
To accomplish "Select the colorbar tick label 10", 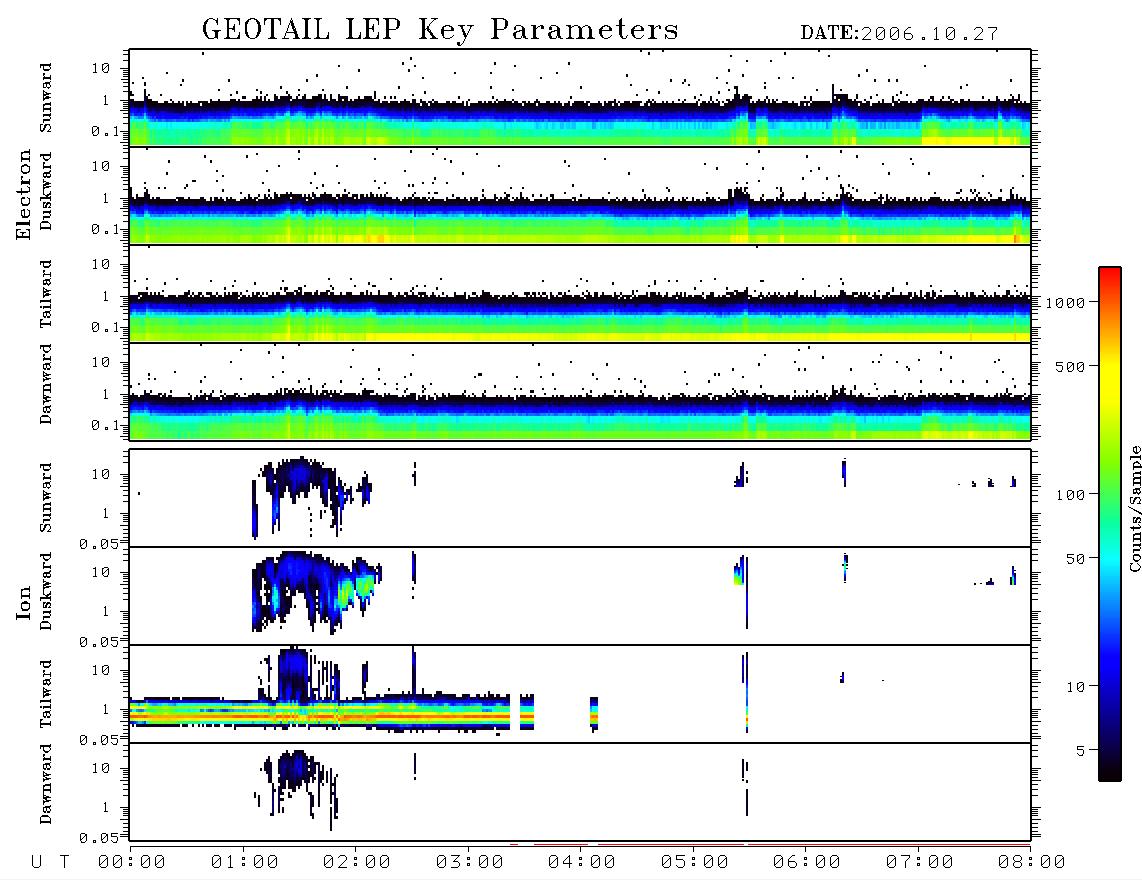I will click(x=1075, y=687).
